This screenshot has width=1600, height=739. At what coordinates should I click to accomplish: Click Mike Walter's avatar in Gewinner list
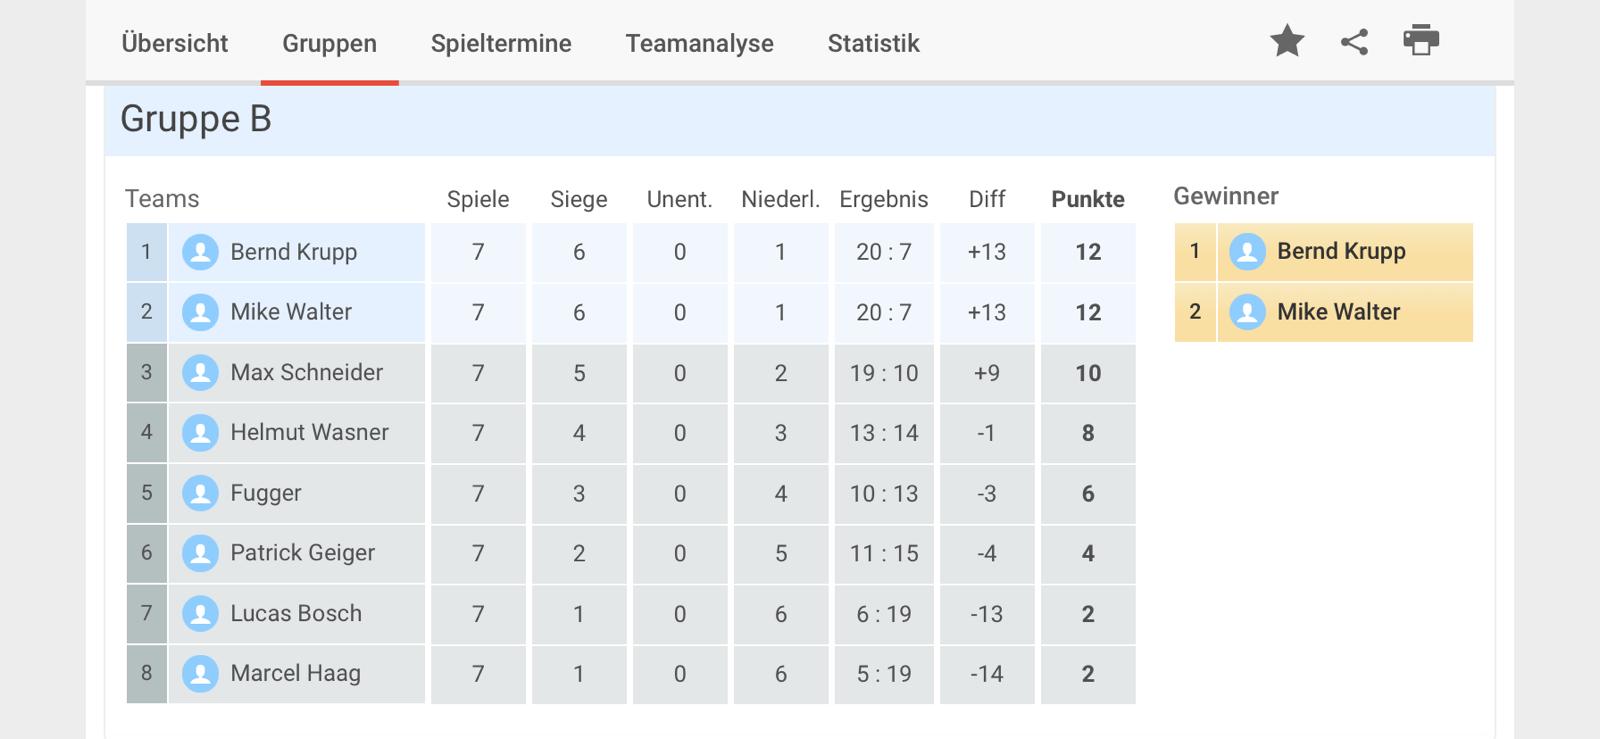click(x=1247, y=312)
